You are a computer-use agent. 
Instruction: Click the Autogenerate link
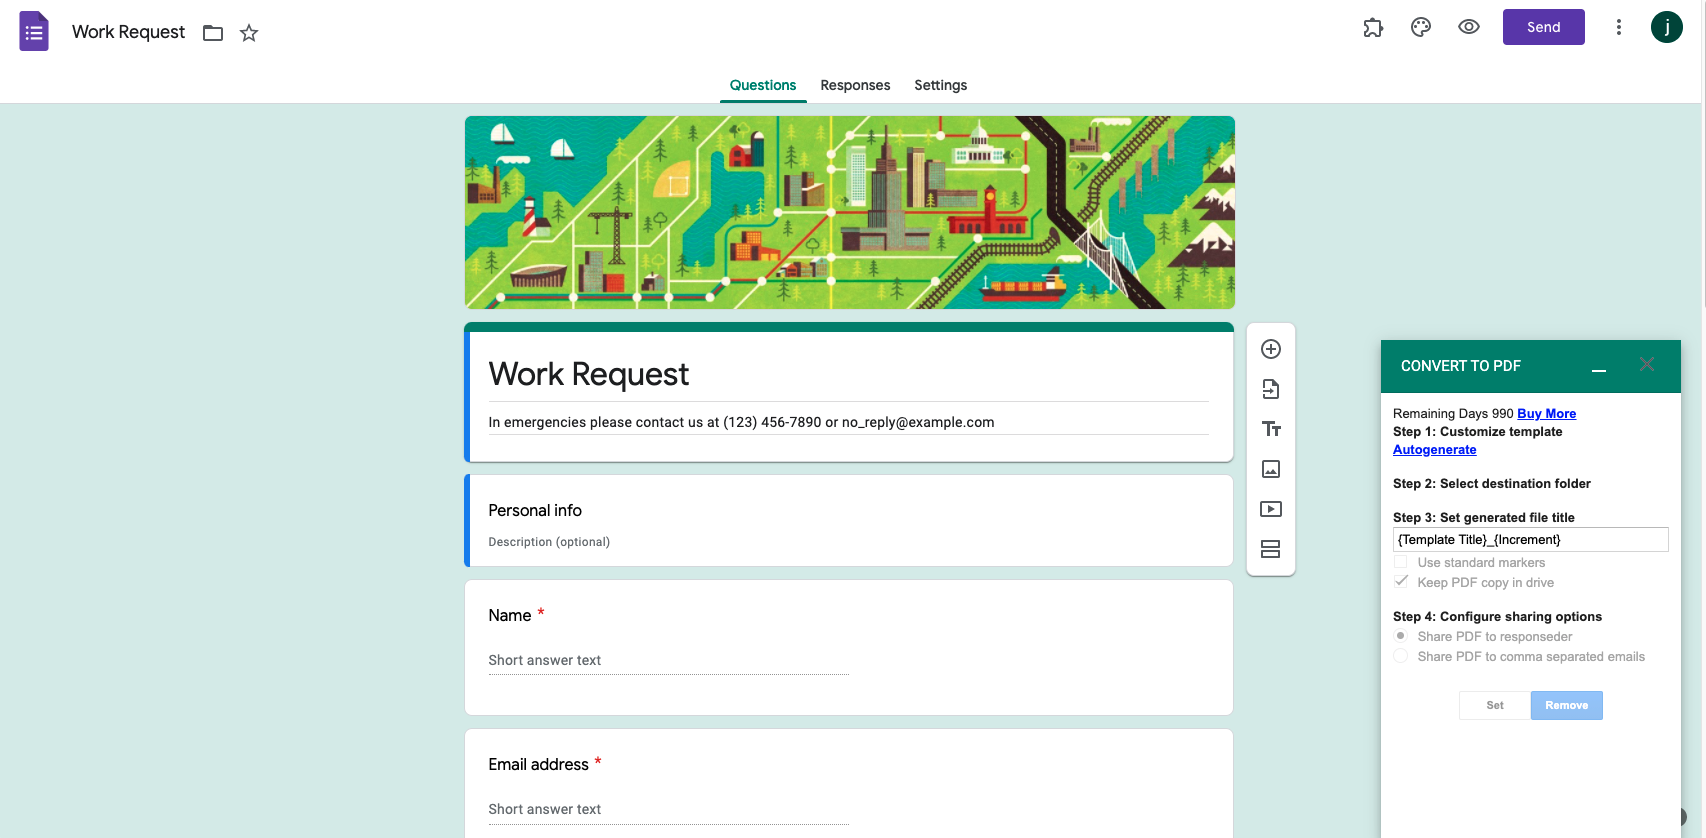tap(1434, 449)
